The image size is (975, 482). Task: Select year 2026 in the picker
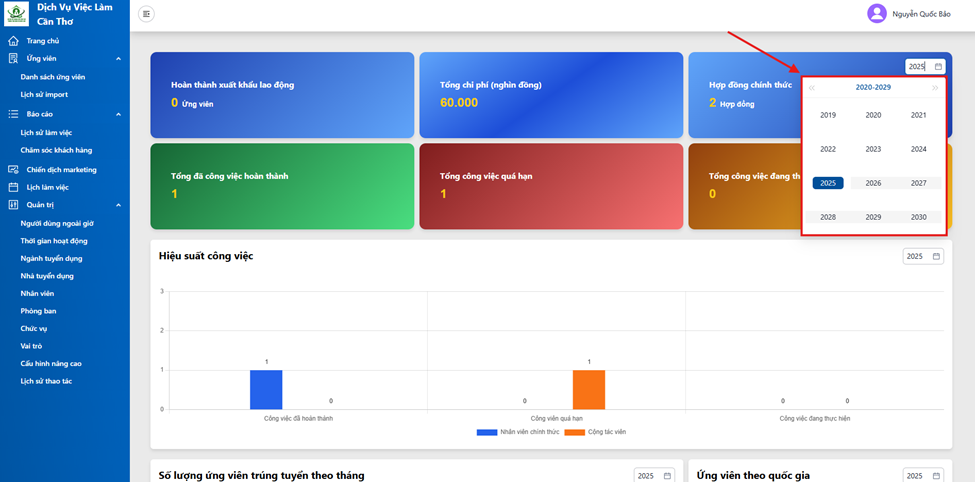(874, 183)
